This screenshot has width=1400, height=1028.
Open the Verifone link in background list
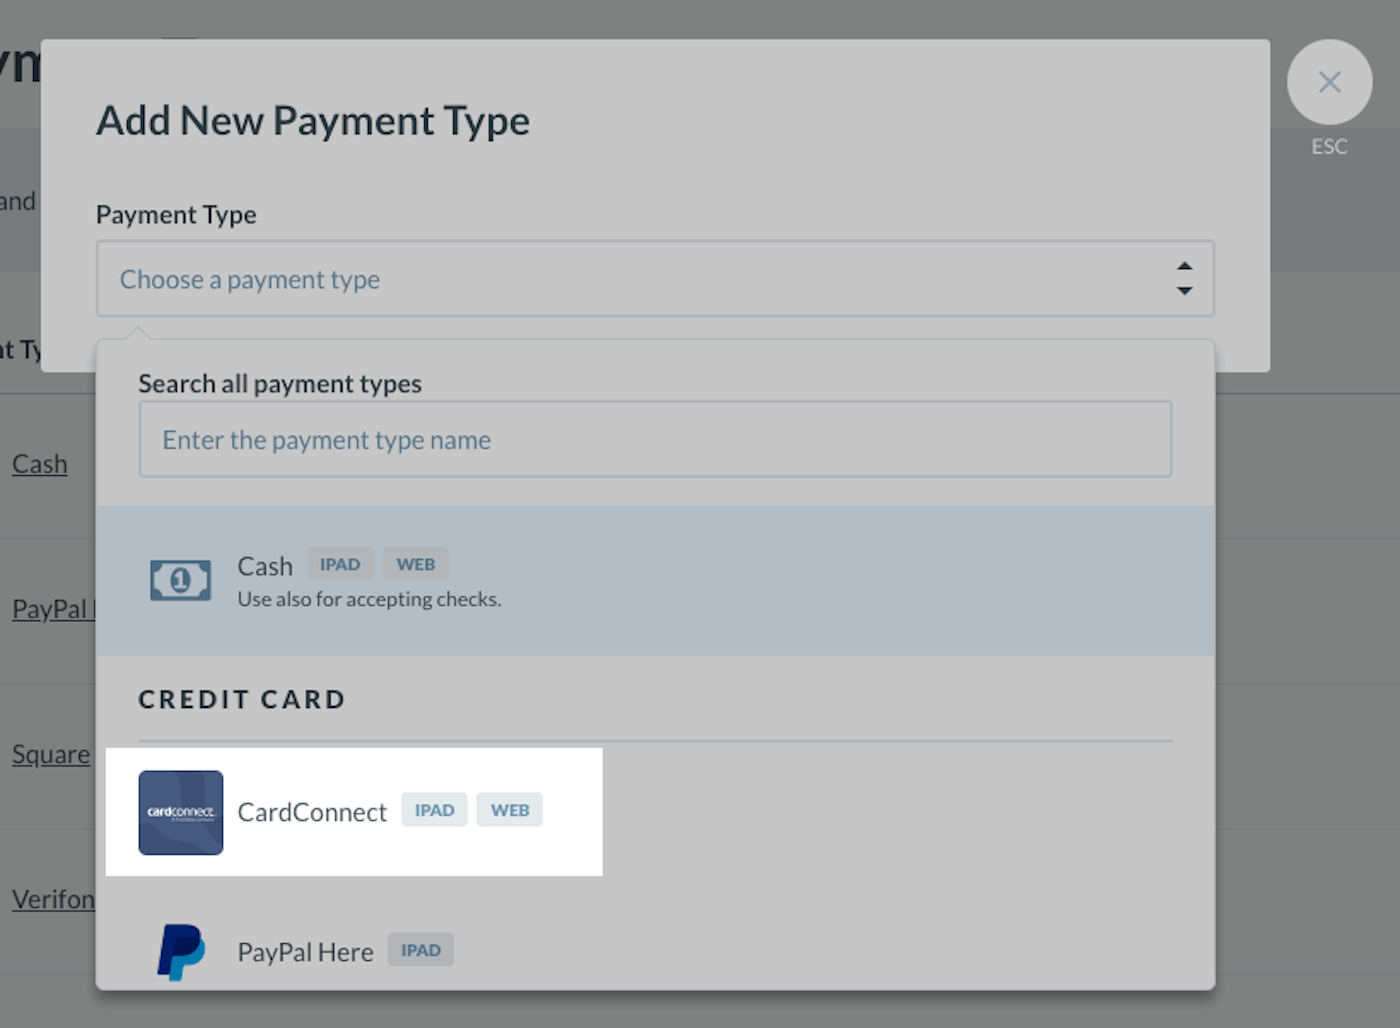pos(52,899)
